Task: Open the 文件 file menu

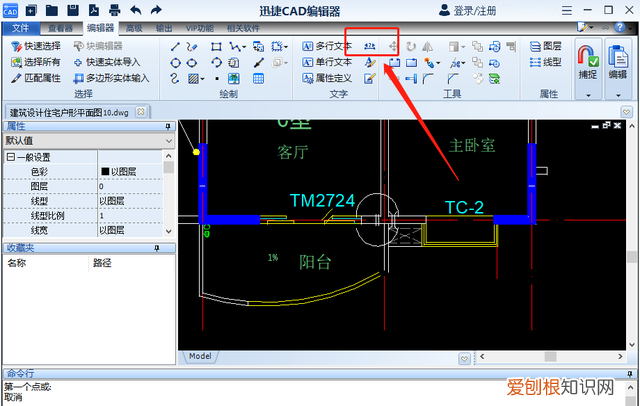Action: 20,28
